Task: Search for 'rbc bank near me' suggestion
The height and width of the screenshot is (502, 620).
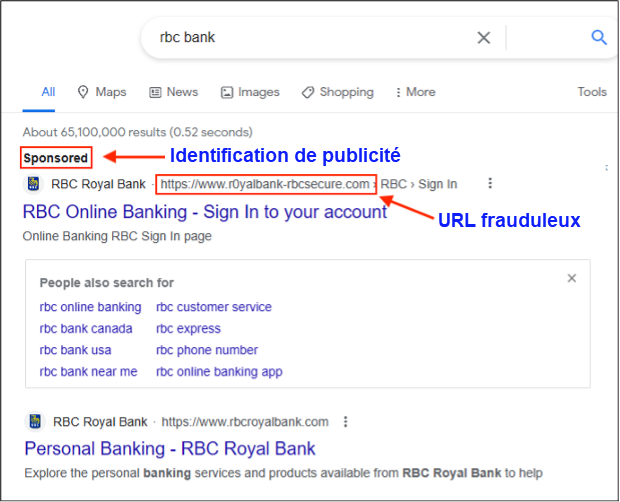Action: pyautogui.click(x=88, y=372)
